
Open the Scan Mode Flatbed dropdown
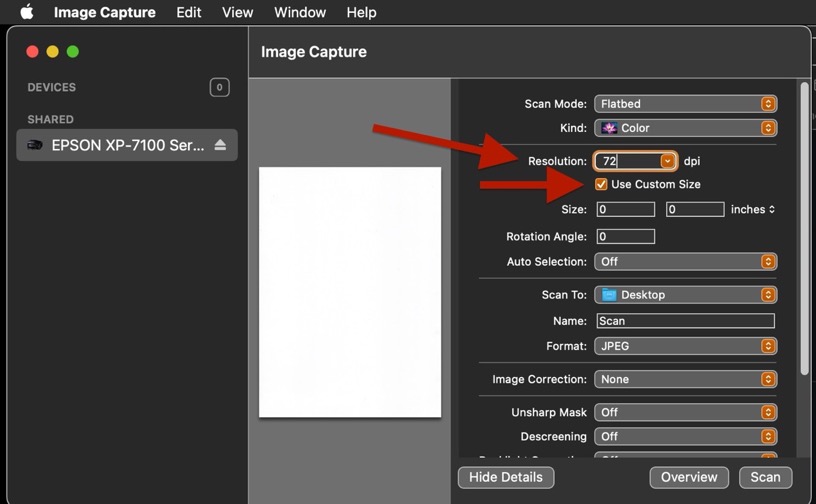tap(685, 104)
